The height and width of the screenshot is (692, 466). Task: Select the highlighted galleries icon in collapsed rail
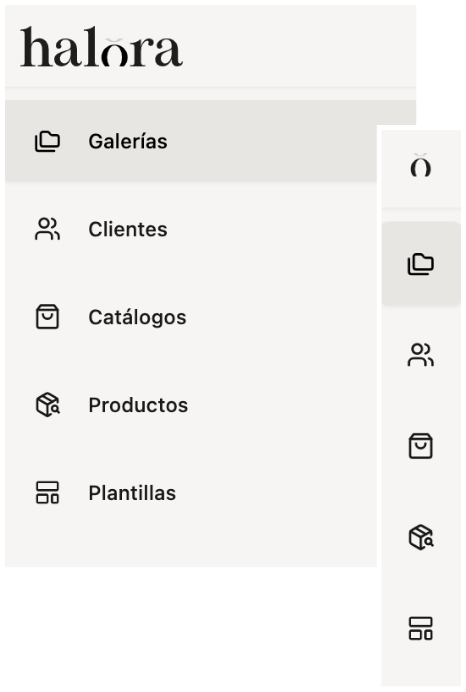click(x=421, y=264)
